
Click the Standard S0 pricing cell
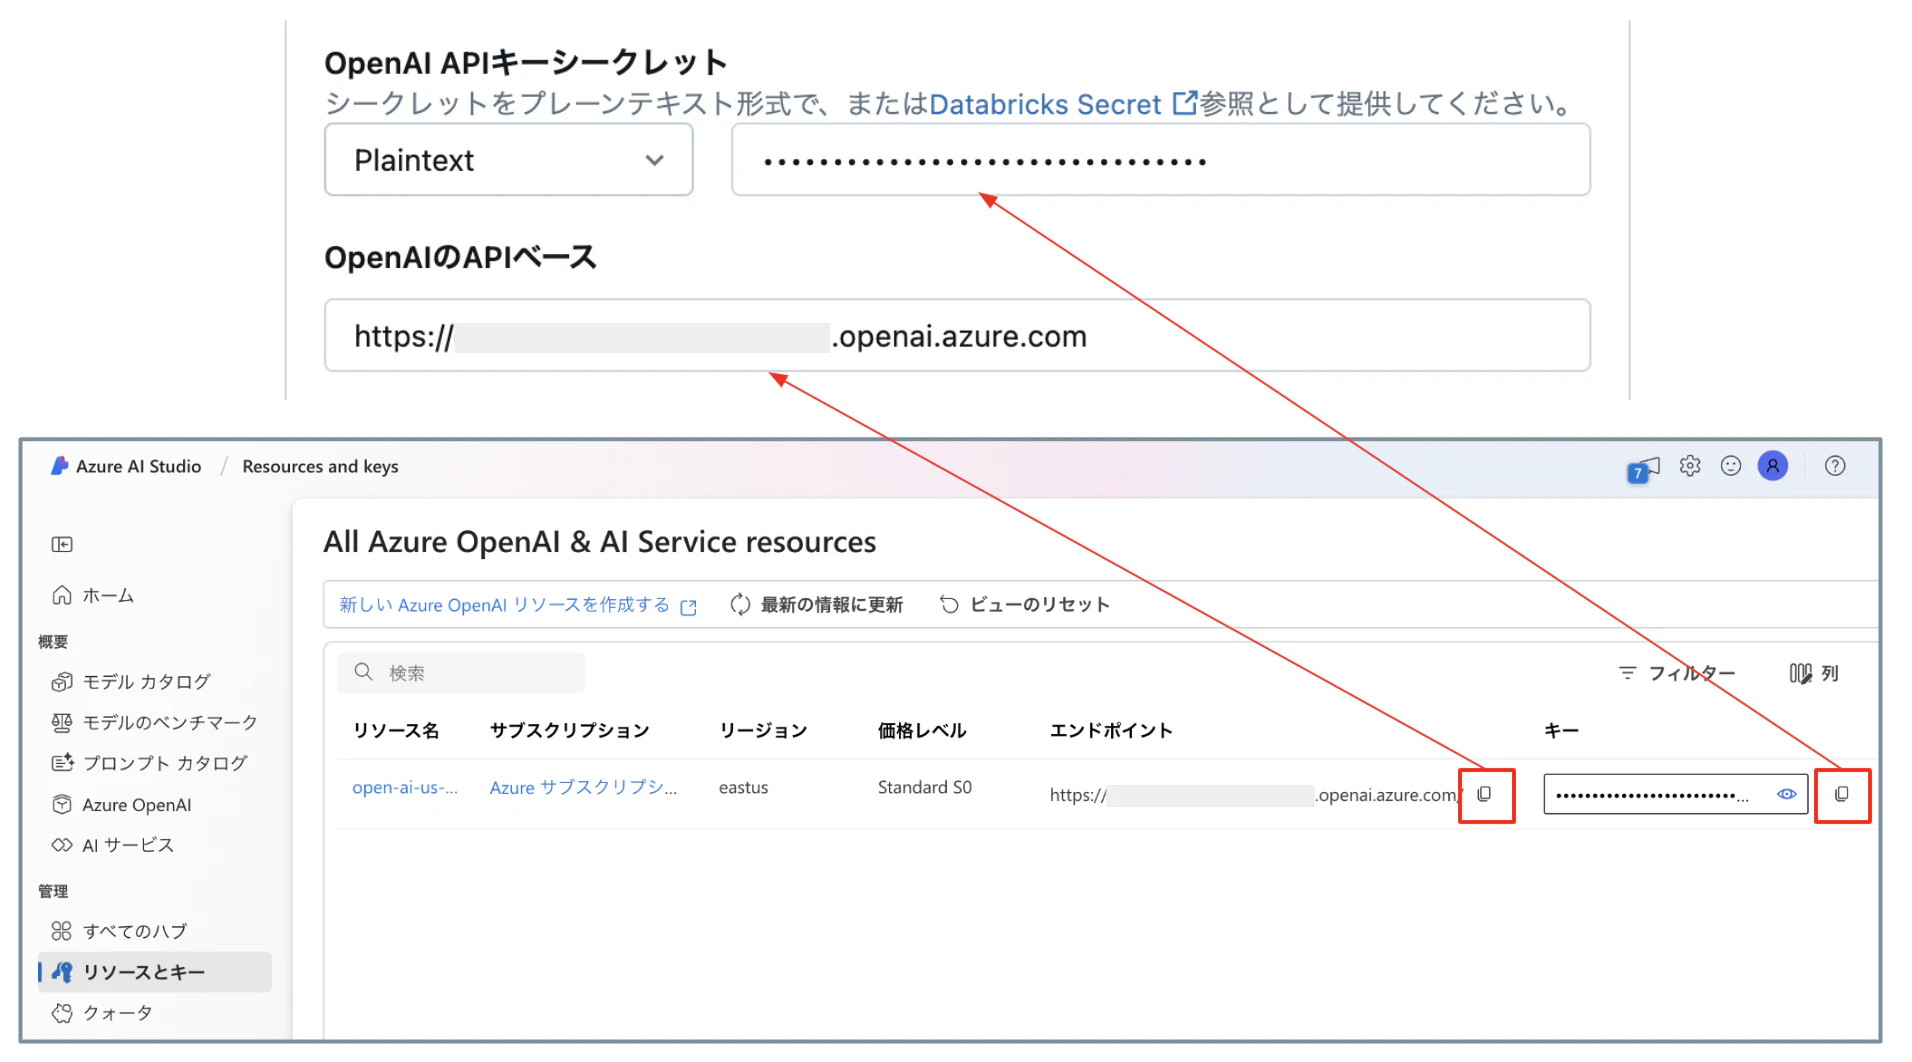click(925, 788)
